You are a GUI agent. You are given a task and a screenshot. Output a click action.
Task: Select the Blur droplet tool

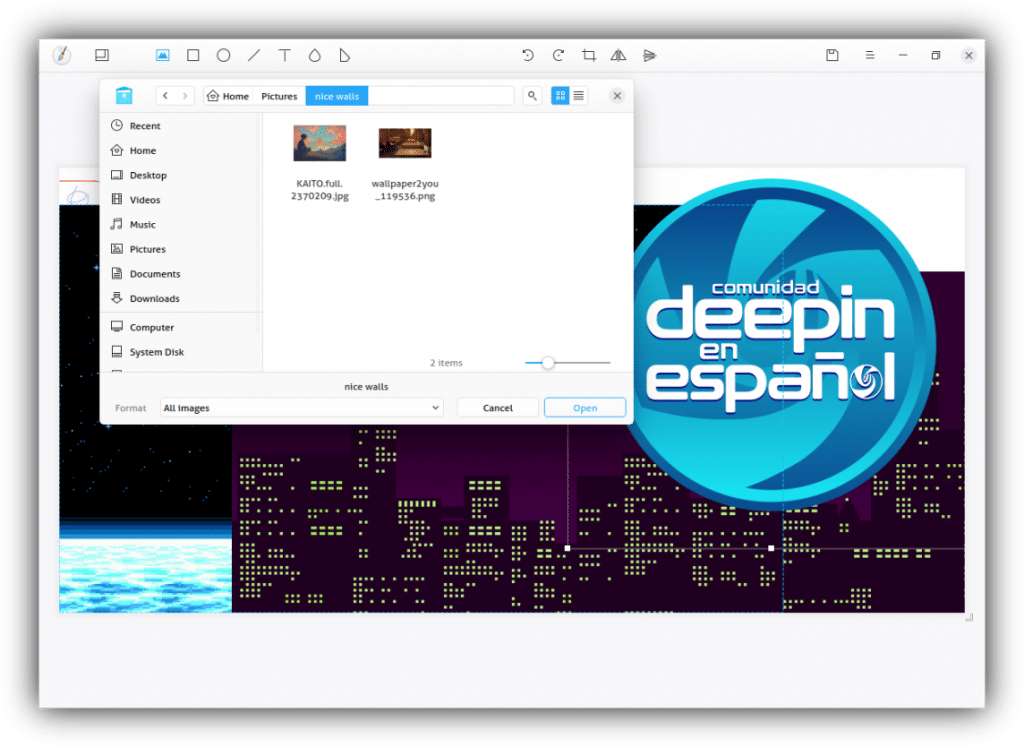point(315,56)
